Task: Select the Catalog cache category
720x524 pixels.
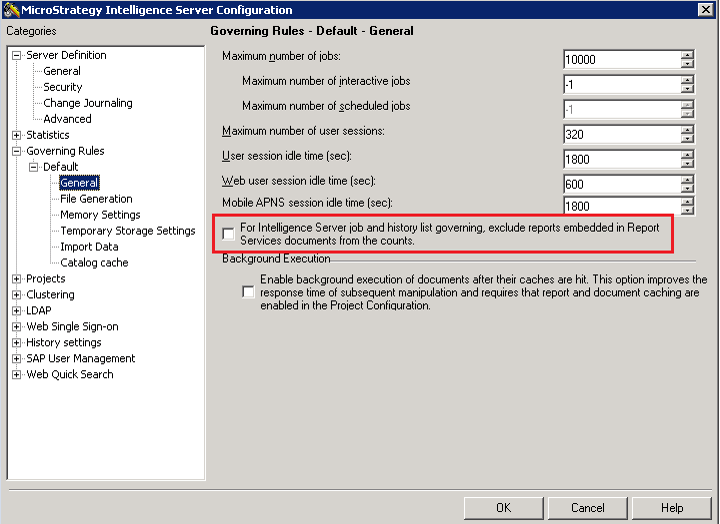Action: coord(94,263)
